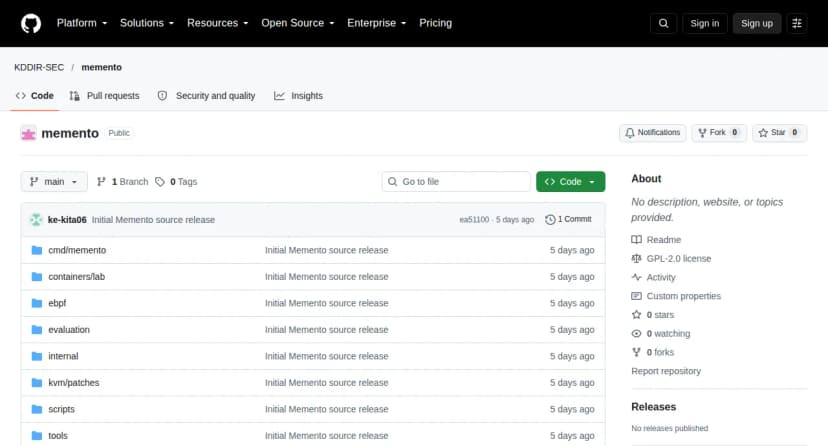
Task: Open the ebpf folder name
Action: click(57, 303)
